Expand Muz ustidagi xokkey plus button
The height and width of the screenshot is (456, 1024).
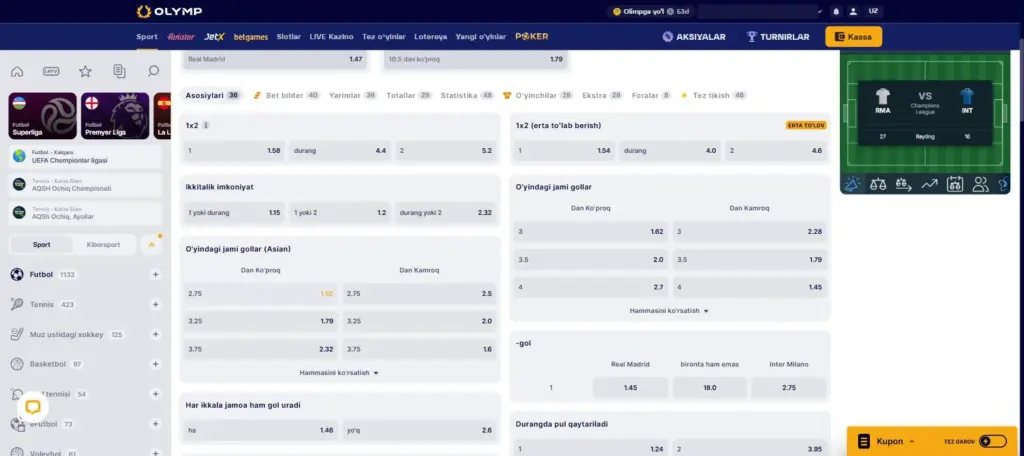[x=155, y=334]
